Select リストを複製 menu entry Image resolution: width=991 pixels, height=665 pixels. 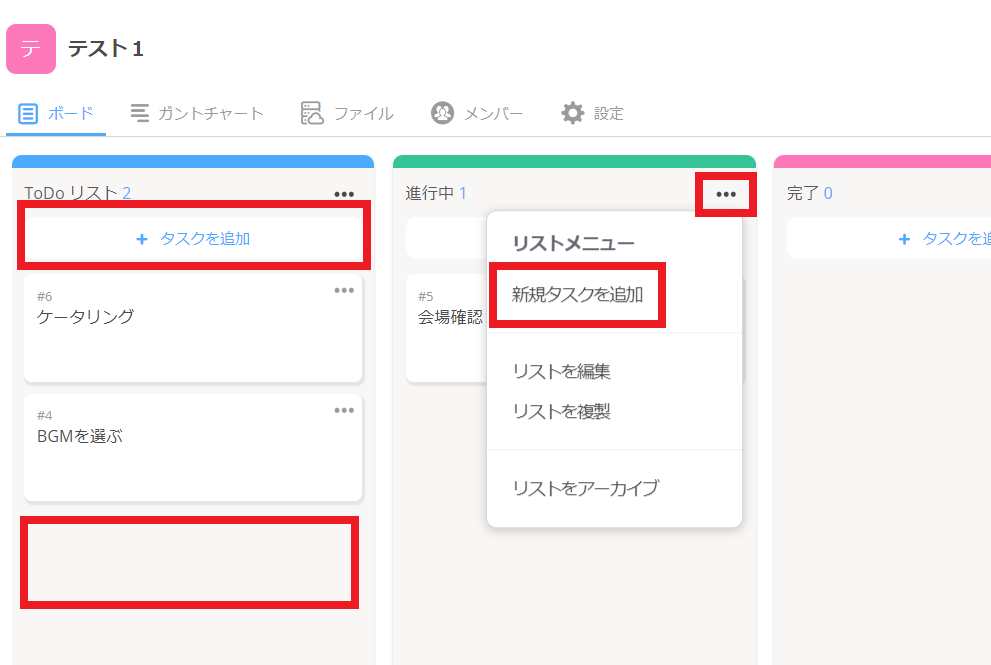[561, 411]
